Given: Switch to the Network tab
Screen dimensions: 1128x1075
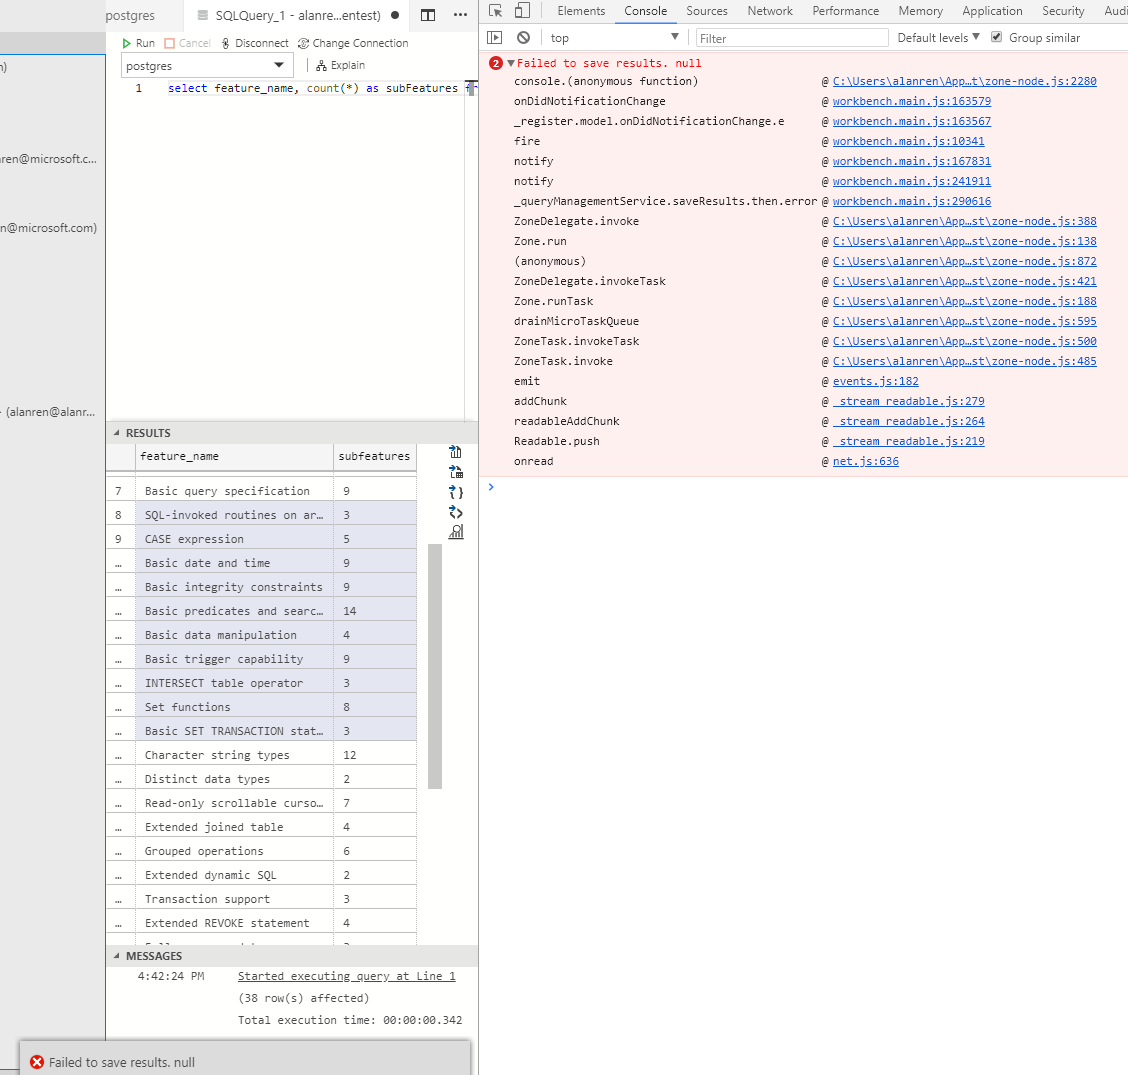Looking at the screenshot, I should (769, 11).
